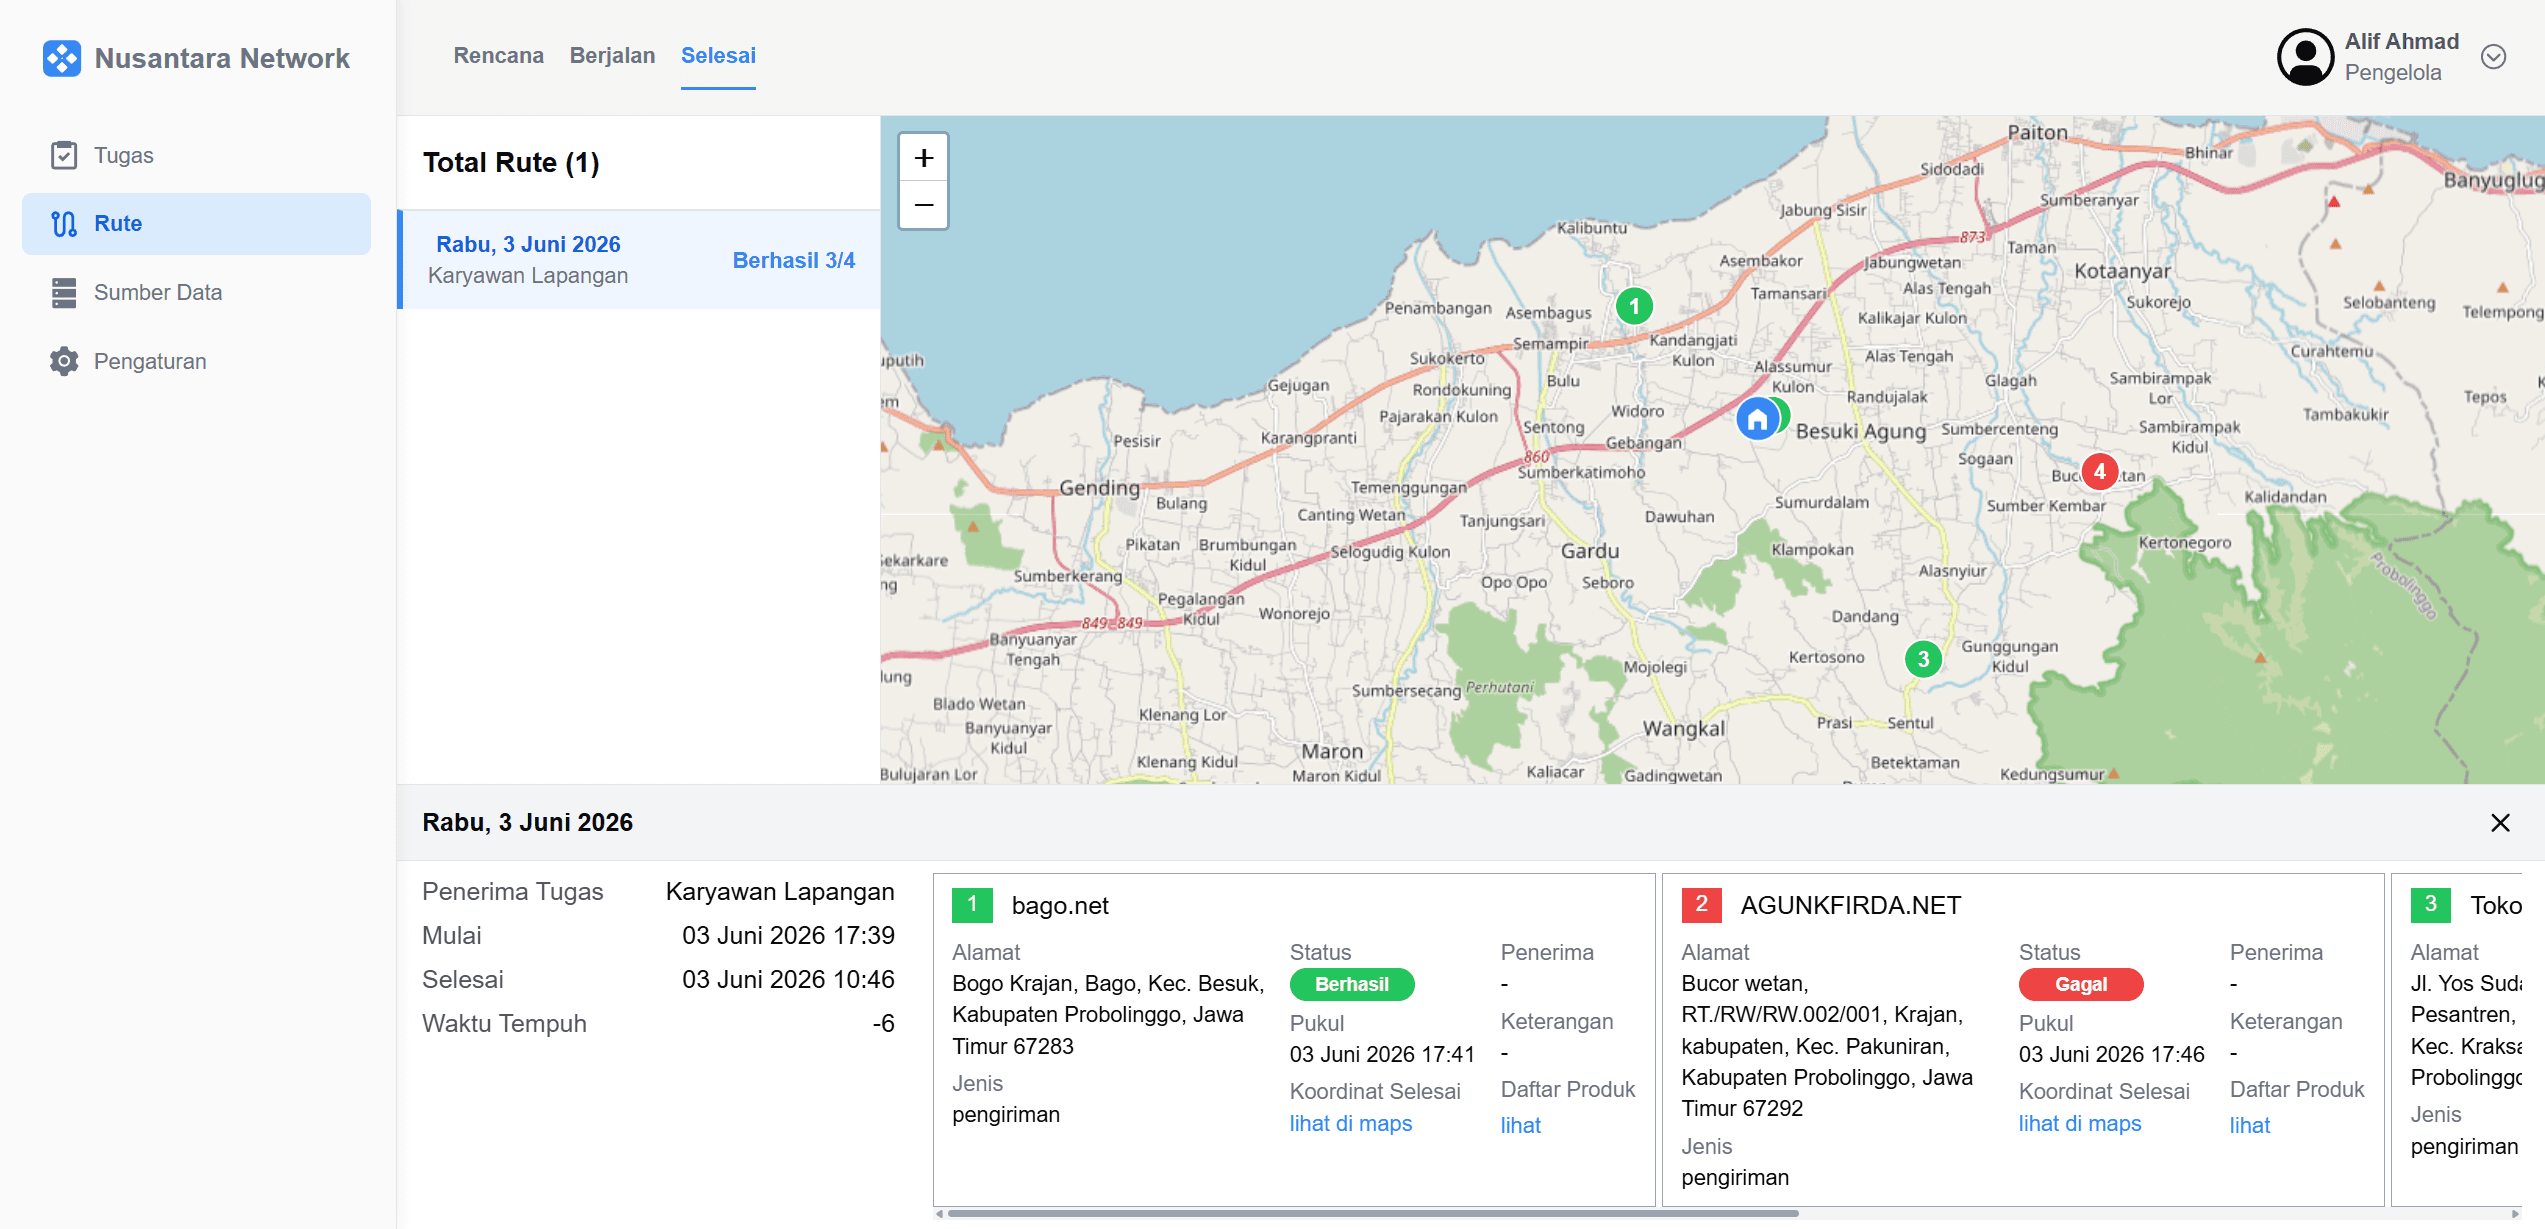Click the Rute route icon
Viewport: 2545px width, 1229px height.
[x=64, y=223]
